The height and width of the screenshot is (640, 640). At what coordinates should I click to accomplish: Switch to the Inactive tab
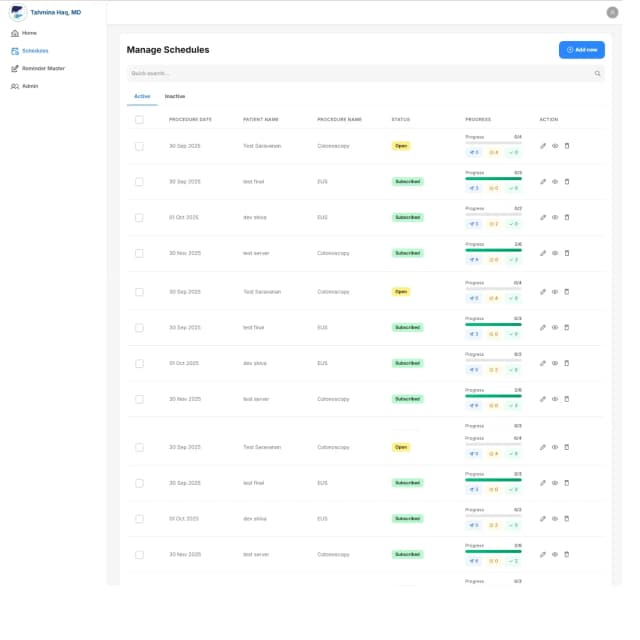(x=175, y=96)
